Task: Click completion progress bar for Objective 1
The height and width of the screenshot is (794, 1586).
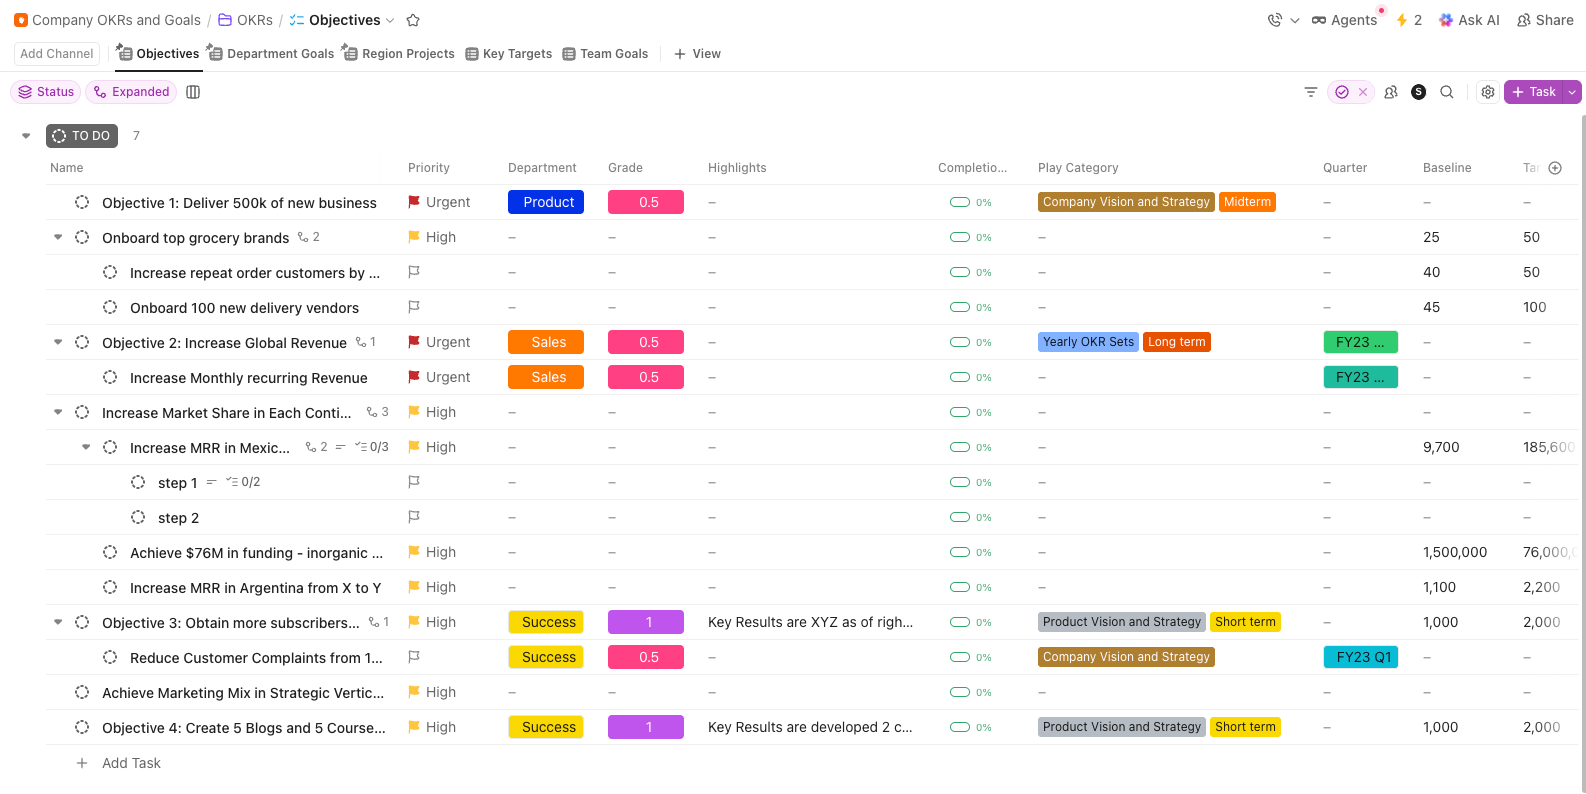Action: [960, 202]
